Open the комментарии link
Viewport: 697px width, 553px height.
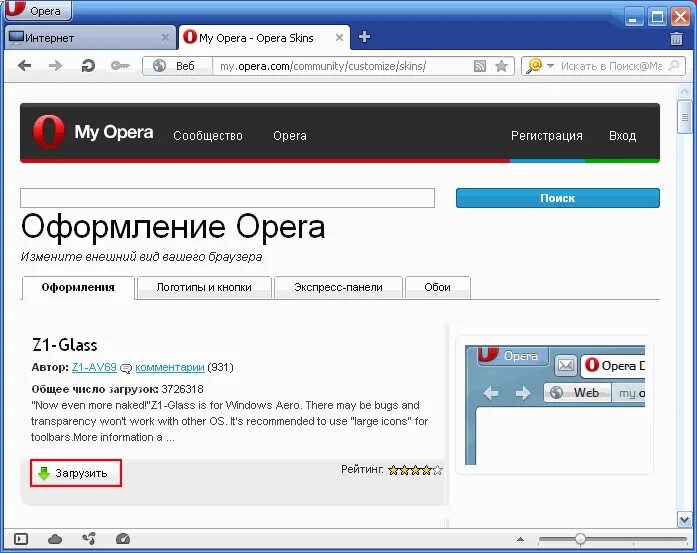pyautogui.click(x=170, y=368)
